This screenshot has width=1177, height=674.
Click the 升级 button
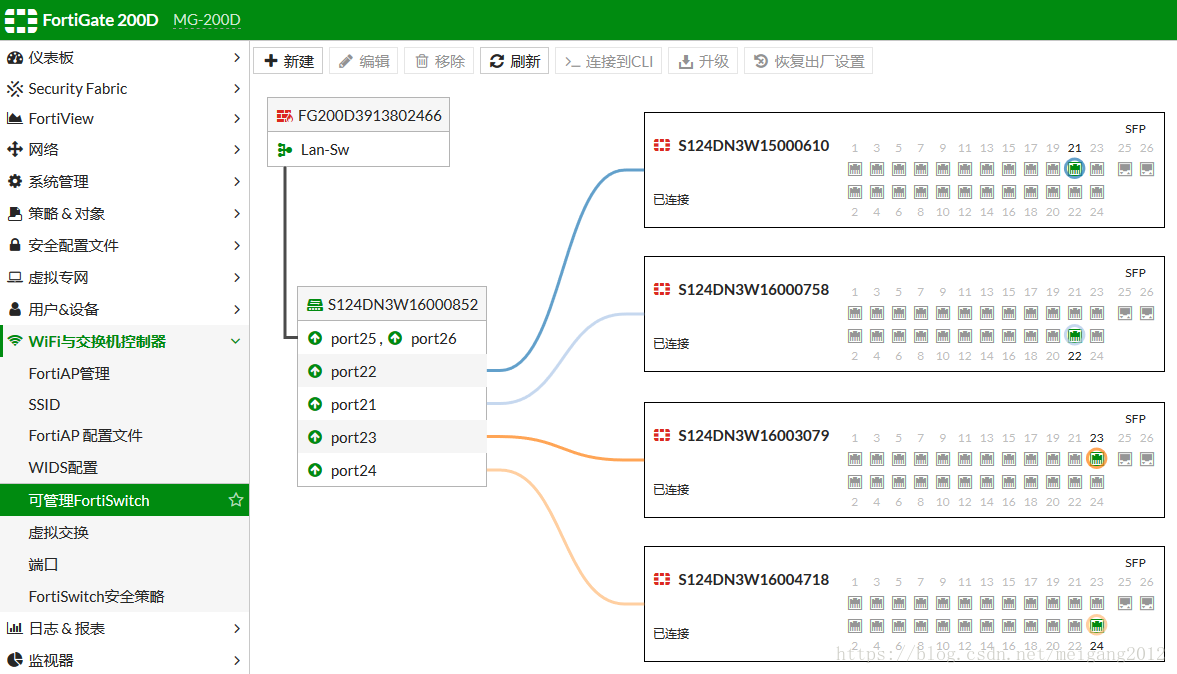pos(703,61)
